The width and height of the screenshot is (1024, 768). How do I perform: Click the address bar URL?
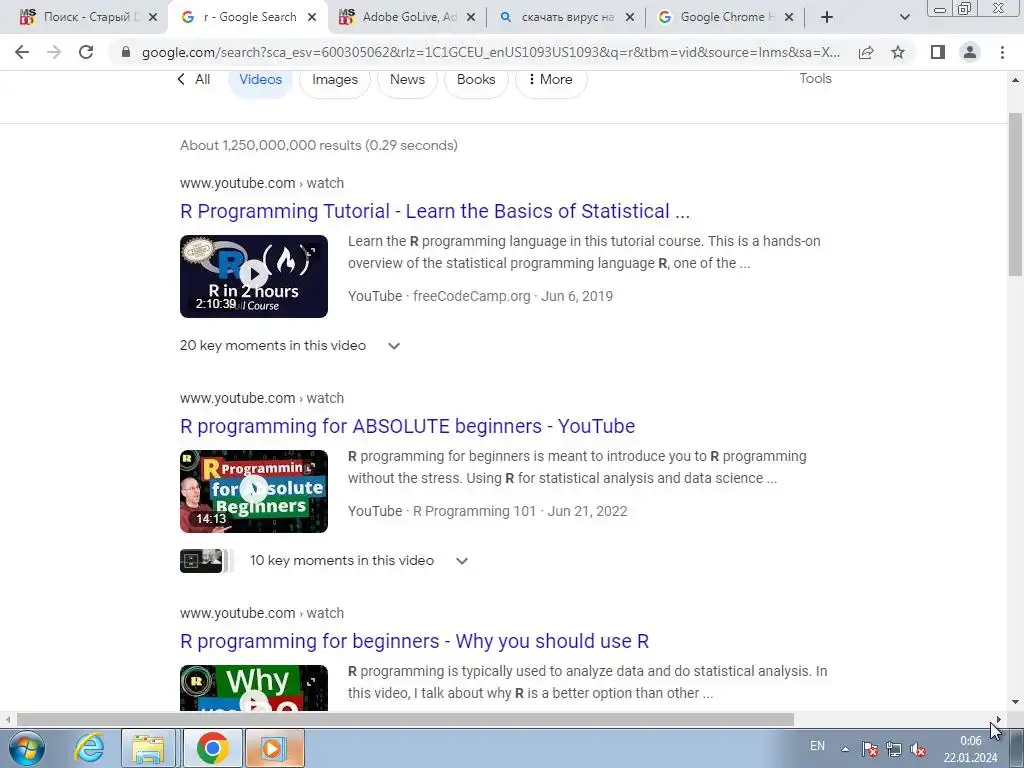pyautogui.click(x=490, y=52)
